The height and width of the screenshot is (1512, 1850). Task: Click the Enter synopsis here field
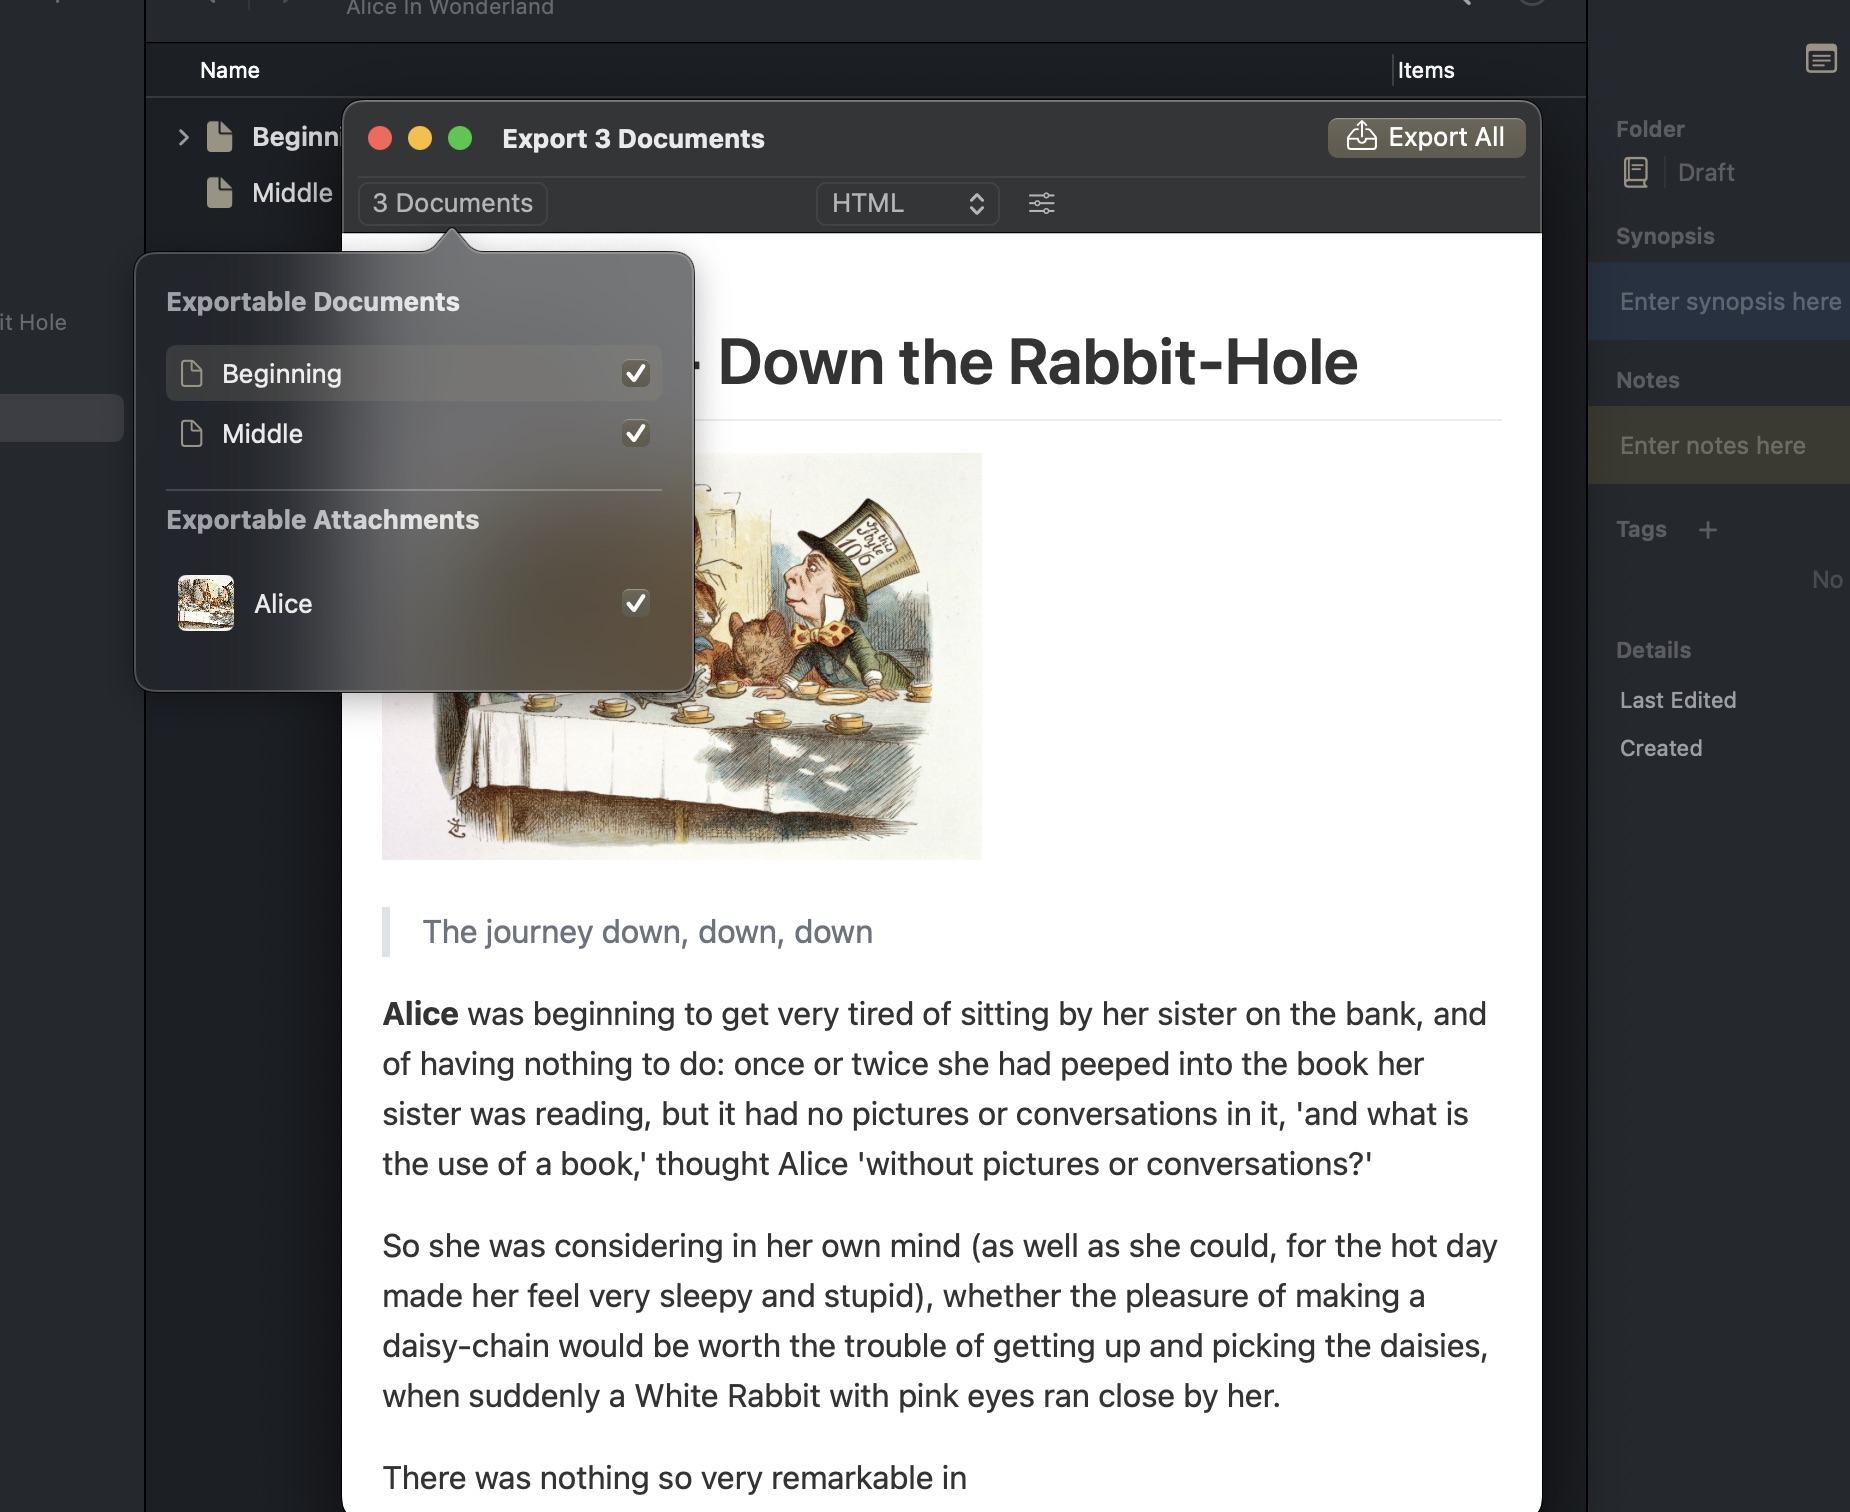1729,301
